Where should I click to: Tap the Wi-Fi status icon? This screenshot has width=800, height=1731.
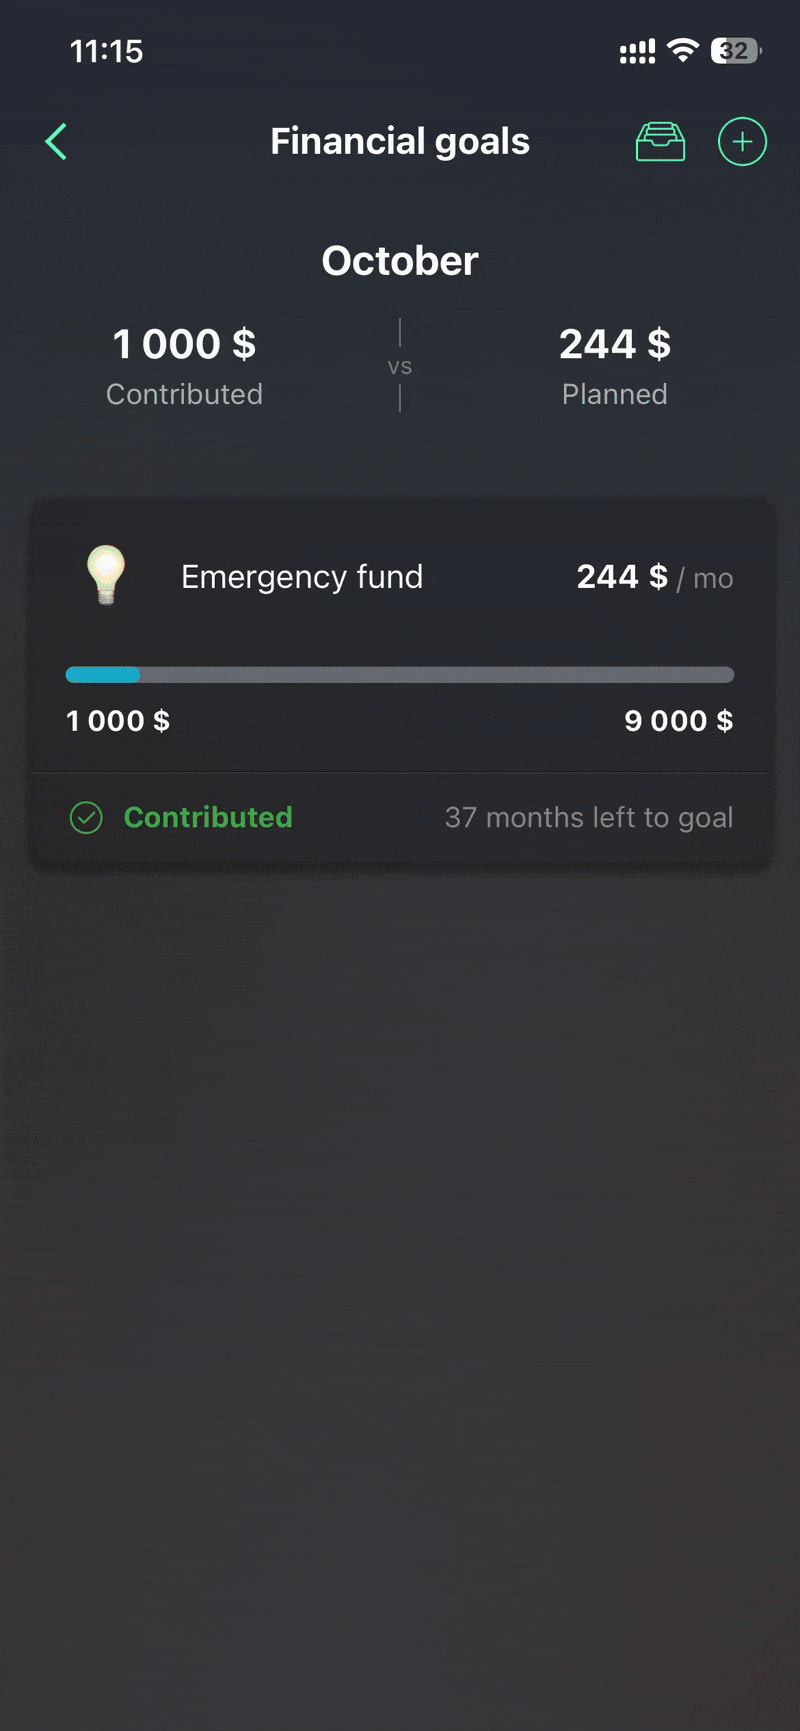tap(683, 51)
